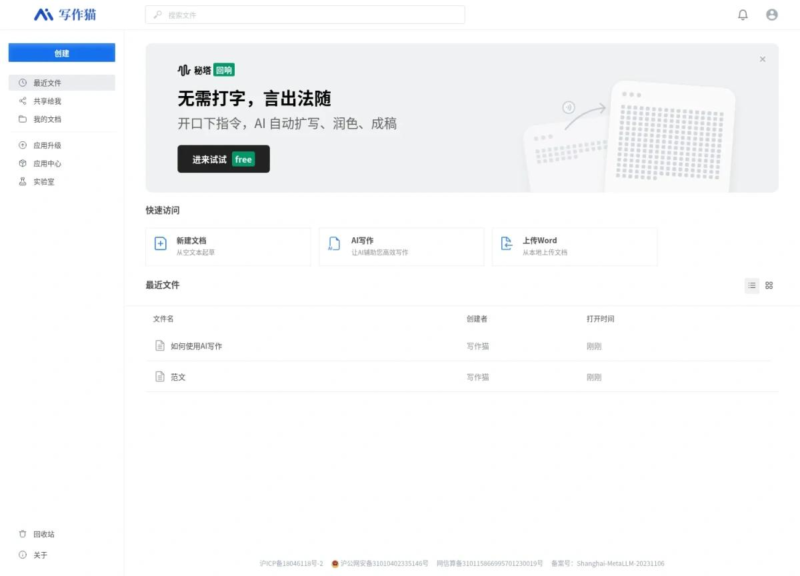Click the flask icon beside 实验室
The width and height of the screenshot is (800, 576).
tap(22, 181)
